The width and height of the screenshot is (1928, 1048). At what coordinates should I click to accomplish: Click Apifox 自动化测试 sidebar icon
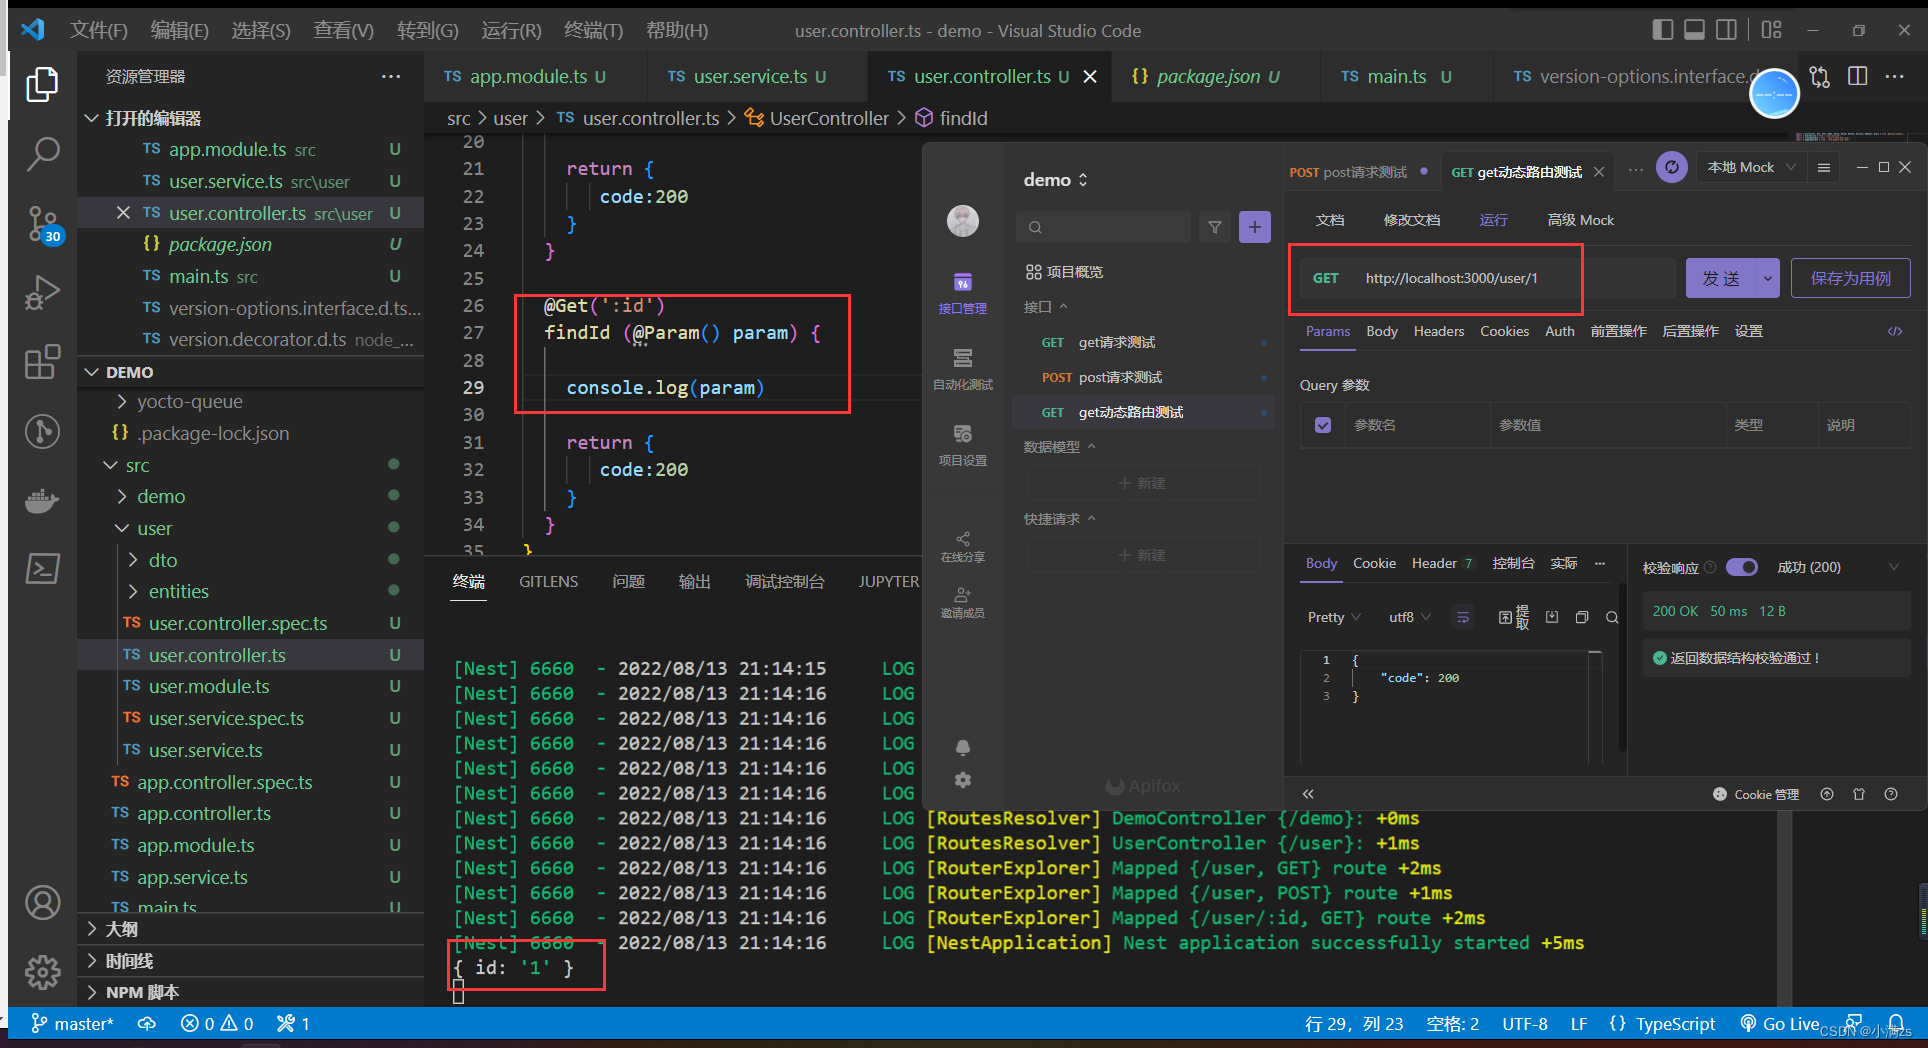pos(962,369)
